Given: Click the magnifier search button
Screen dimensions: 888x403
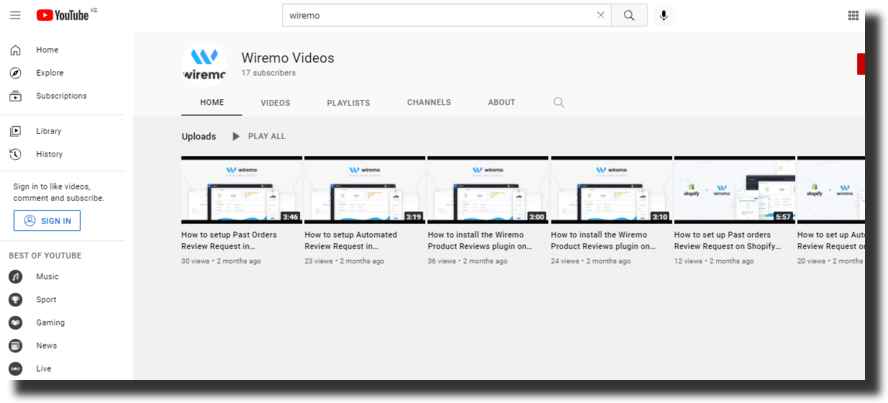Looking at the screenshot, I should click(629, 15).
